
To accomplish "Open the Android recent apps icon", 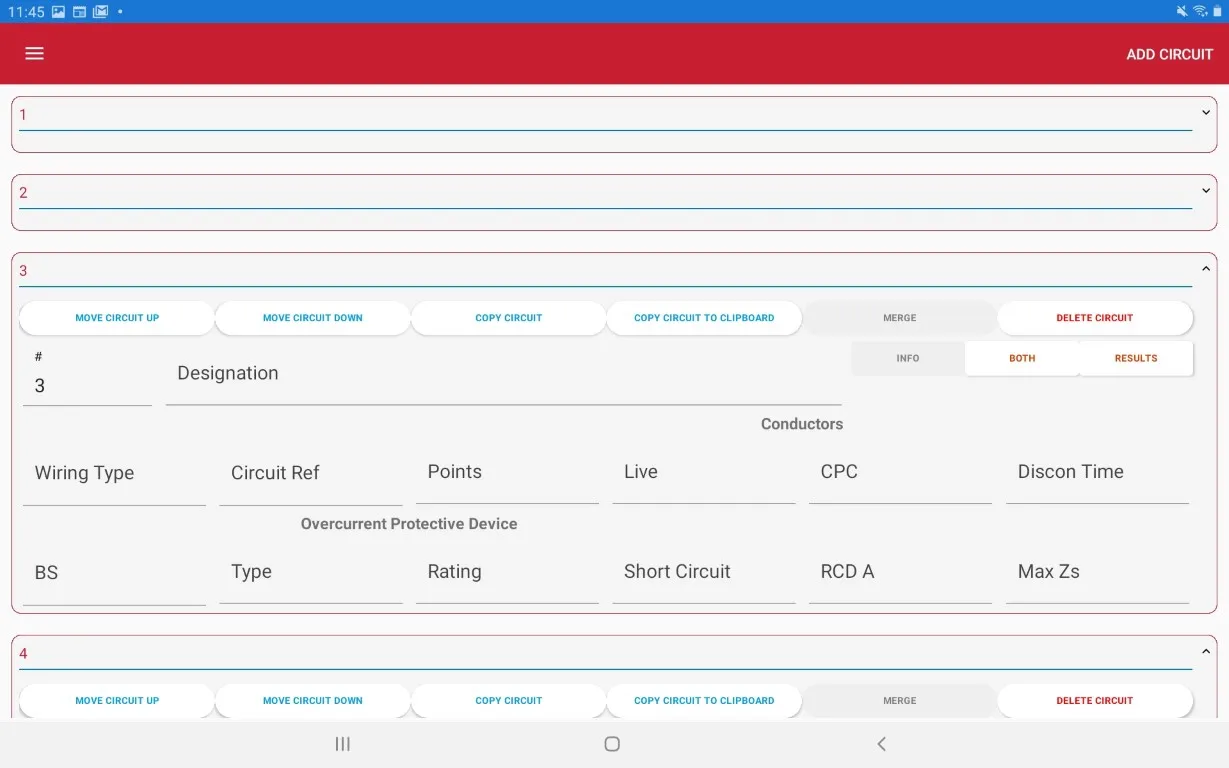I will pos(343,744).
